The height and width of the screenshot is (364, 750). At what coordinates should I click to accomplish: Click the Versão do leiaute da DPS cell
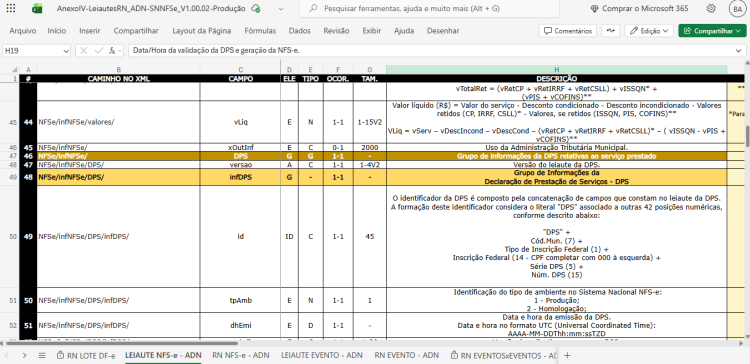pyautogui.click(x=556, y=165)
